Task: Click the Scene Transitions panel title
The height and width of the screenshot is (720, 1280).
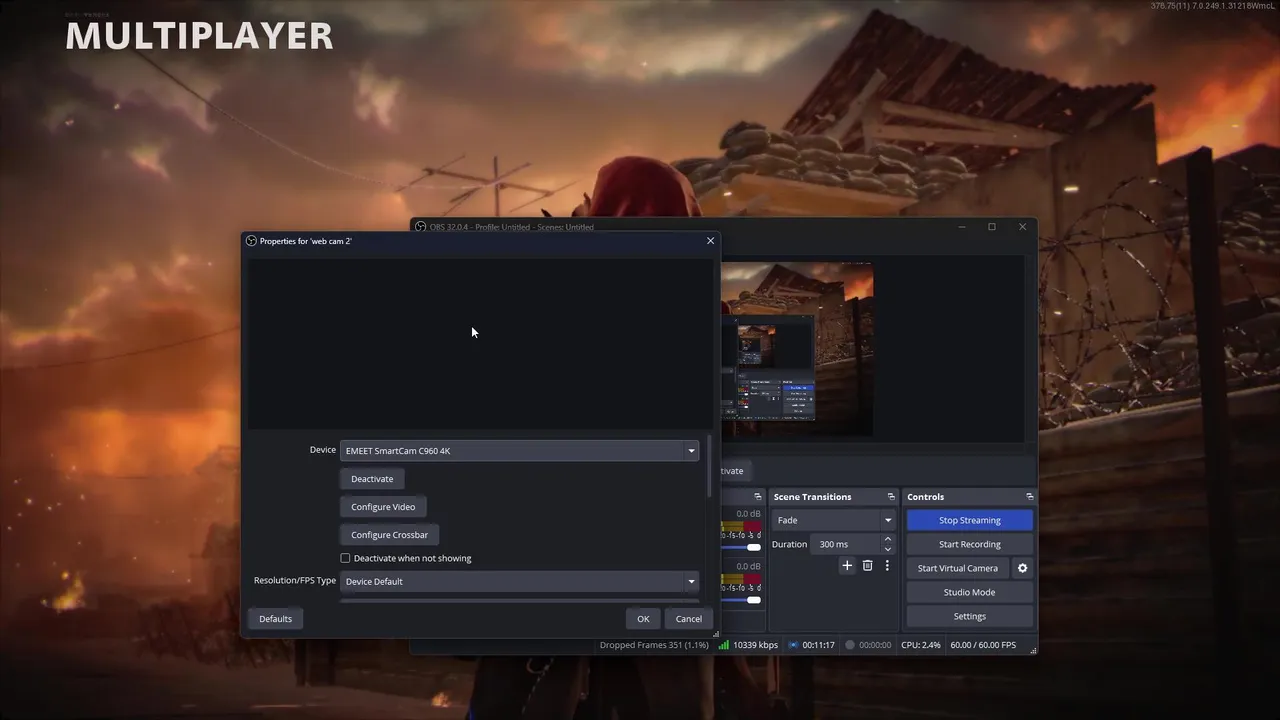Action: pos(812,497)
